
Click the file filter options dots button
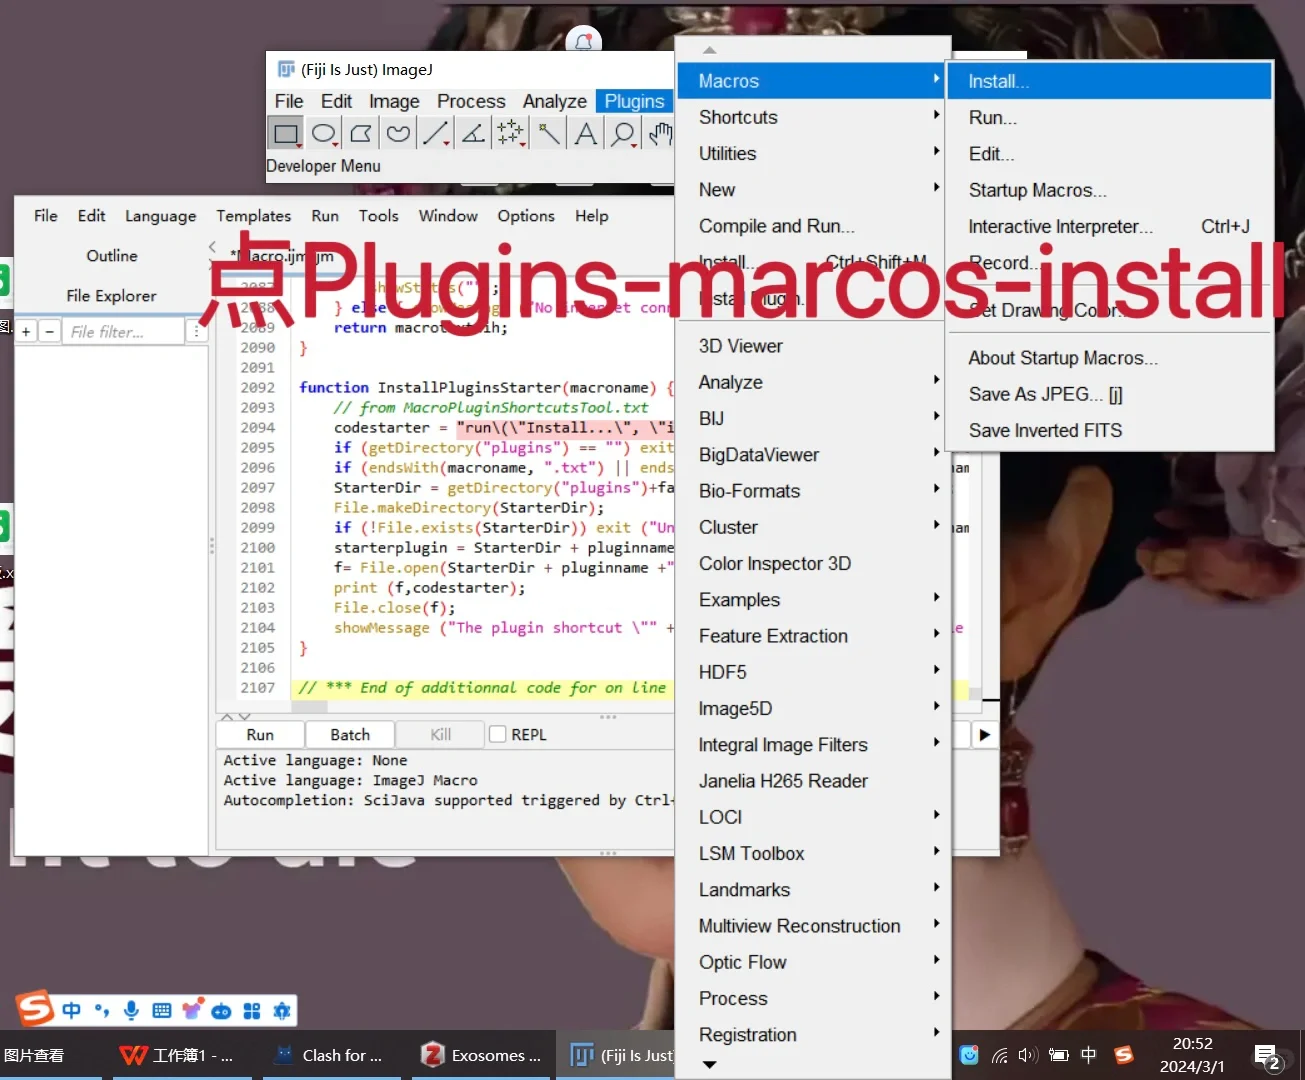click(x=197, y=331)
